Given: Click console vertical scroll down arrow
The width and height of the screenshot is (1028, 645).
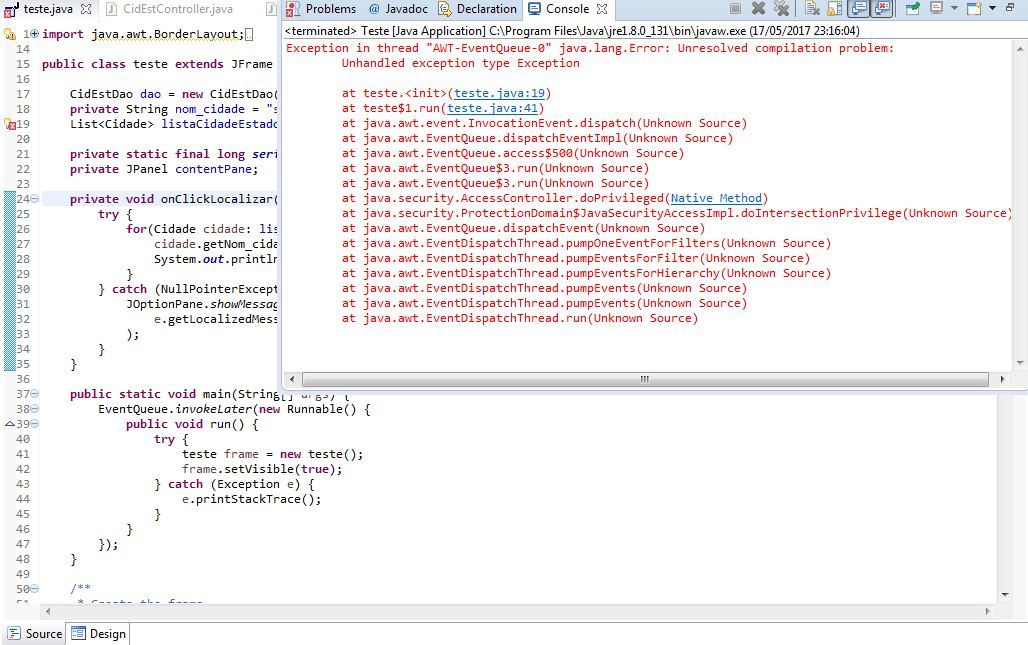Looking at the screenshot, I should pyautogui.click(x=1020, y=362).
